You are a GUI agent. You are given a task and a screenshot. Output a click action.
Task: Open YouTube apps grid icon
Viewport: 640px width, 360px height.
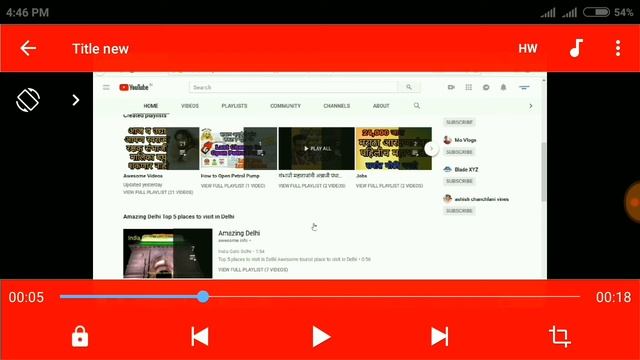(469, 87)
